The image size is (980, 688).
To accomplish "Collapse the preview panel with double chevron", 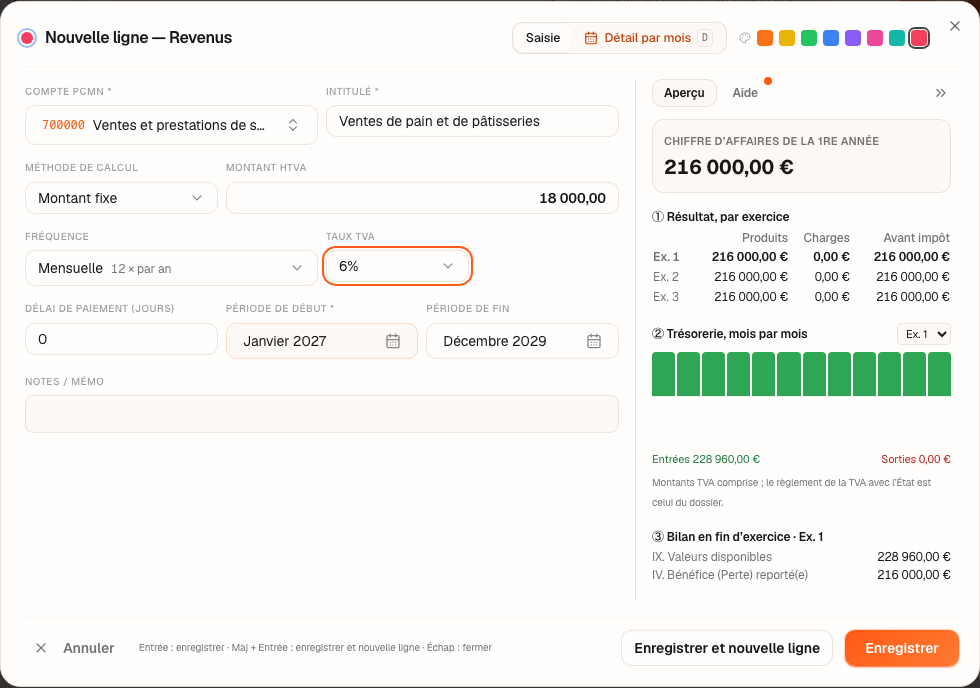I will tap(941, 93).
